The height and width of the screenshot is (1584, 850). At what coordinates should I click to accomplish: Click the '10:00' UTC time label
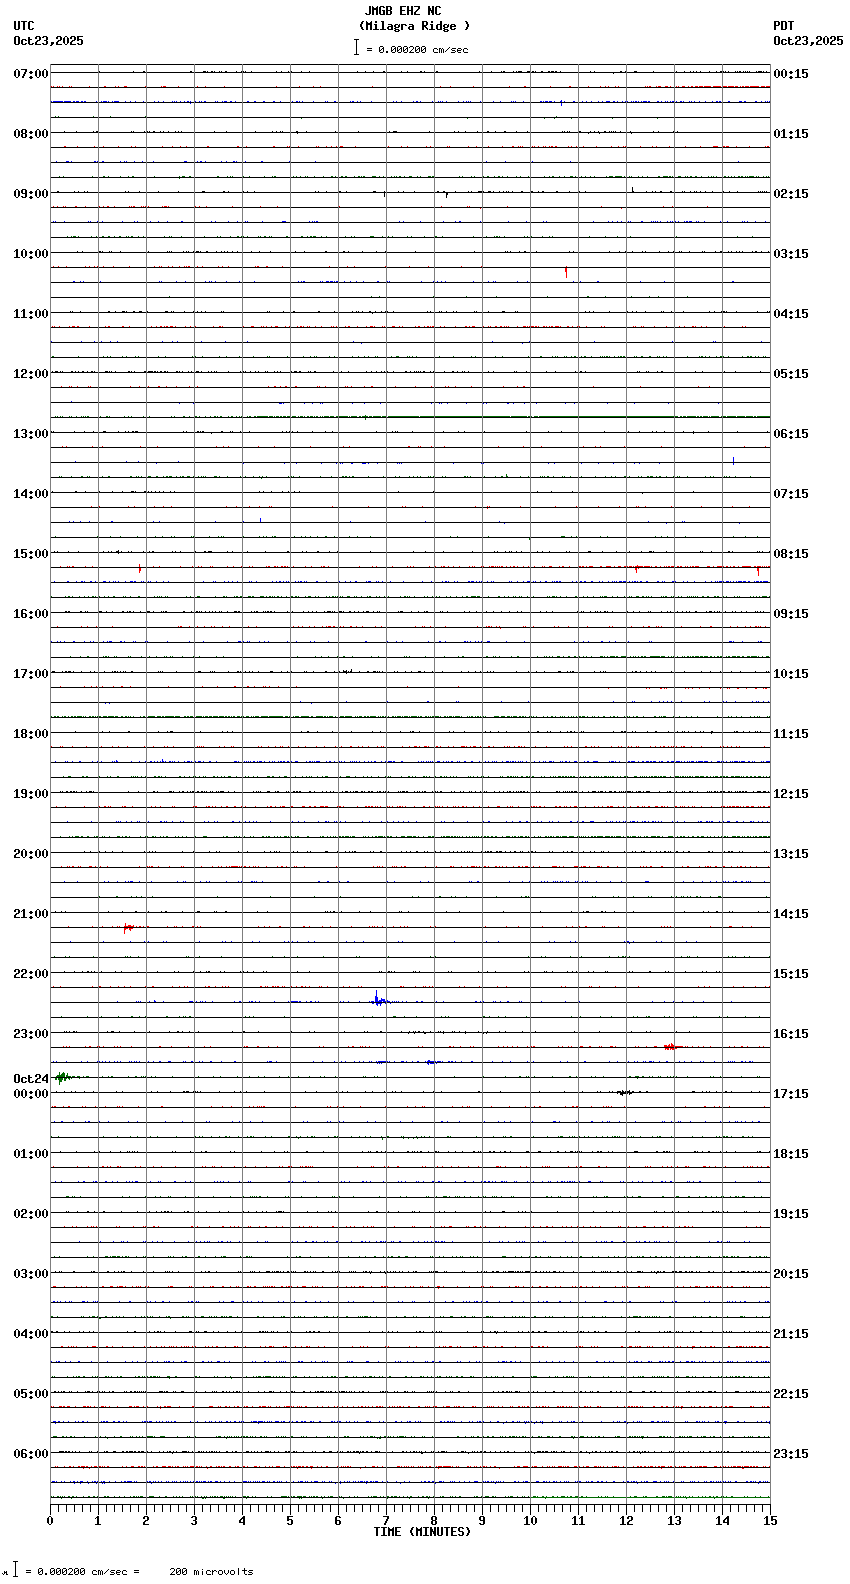tap(31, 254)
